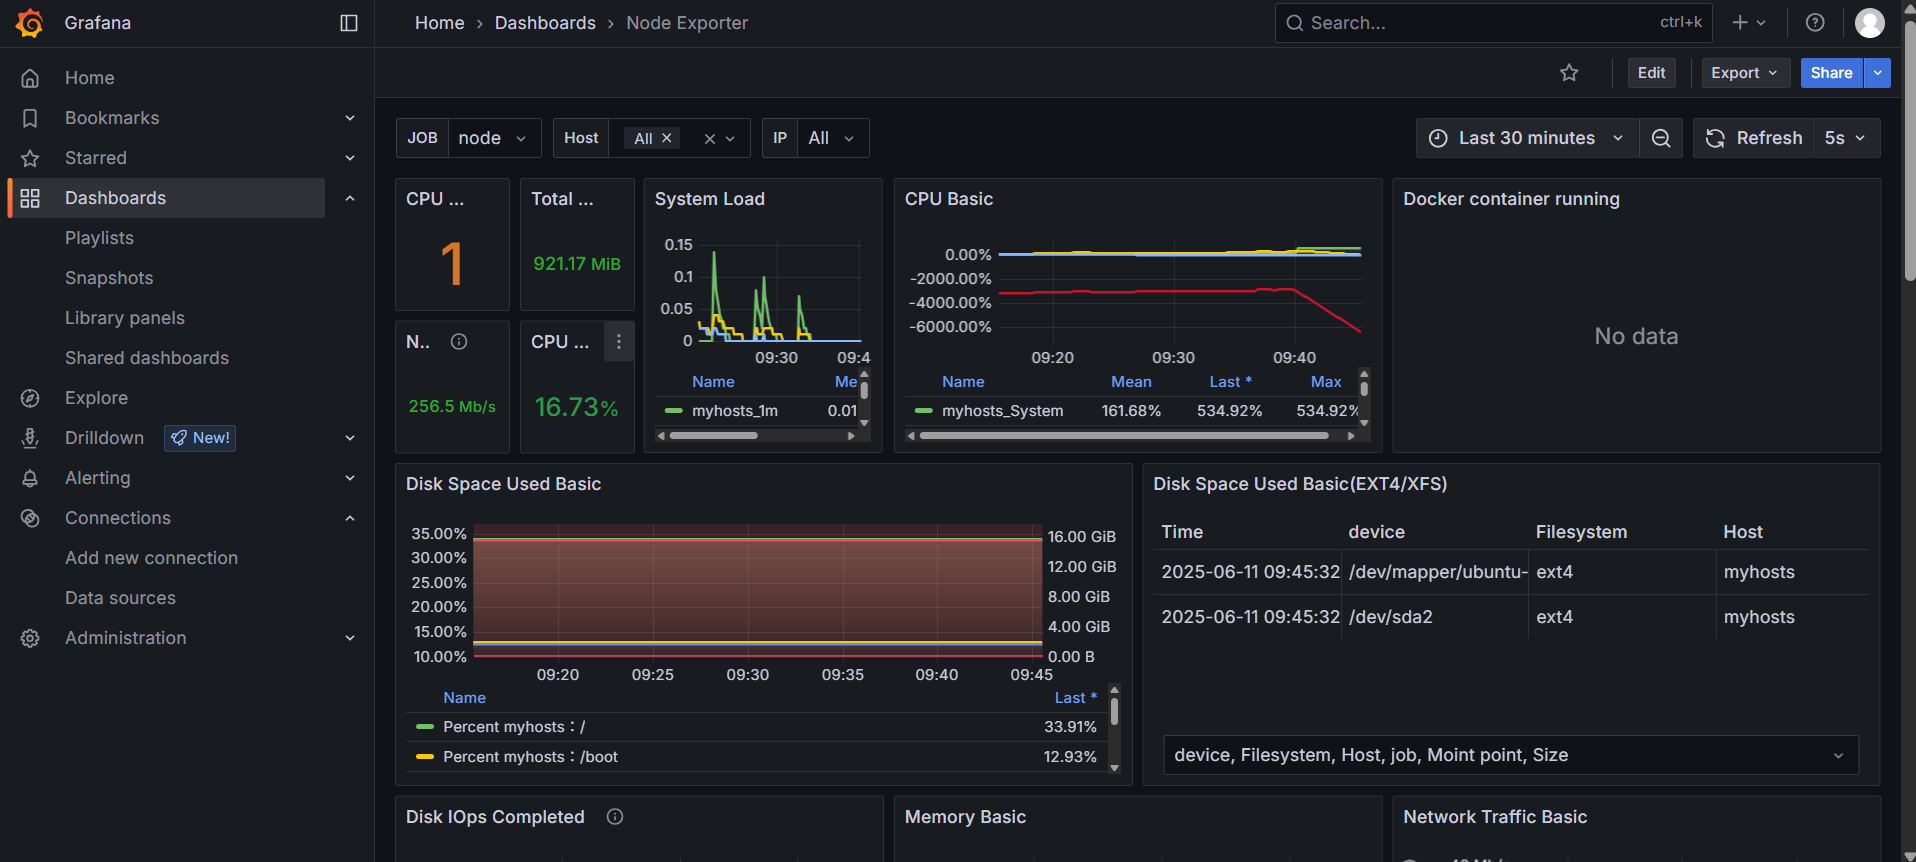Open the help question mark icon
The width and height of the screenshot is (1916, 862).
1815,23
